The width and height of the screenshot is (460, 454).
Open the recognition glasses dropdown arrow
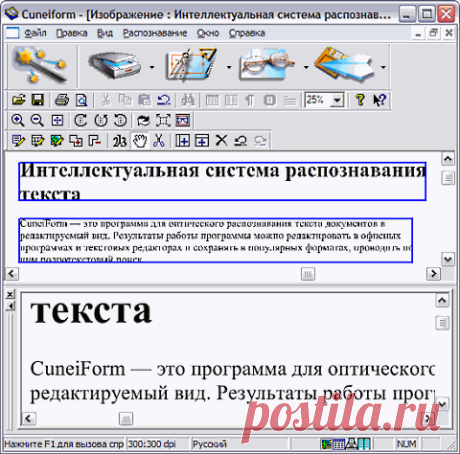(306, 67)
